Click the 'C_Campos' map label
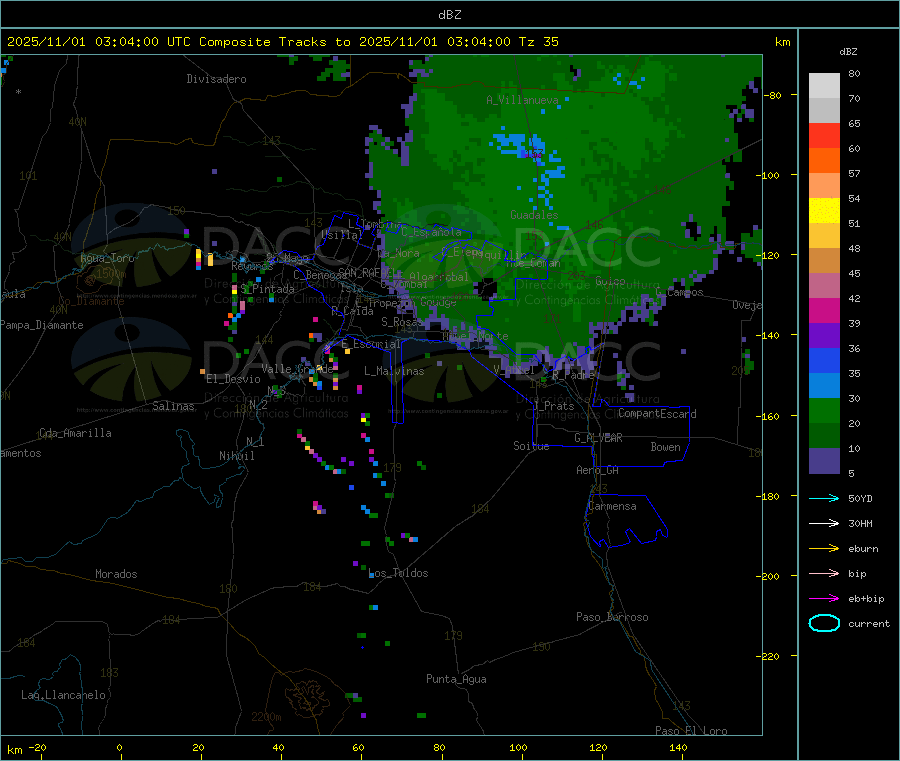 (x=679, y=292)
